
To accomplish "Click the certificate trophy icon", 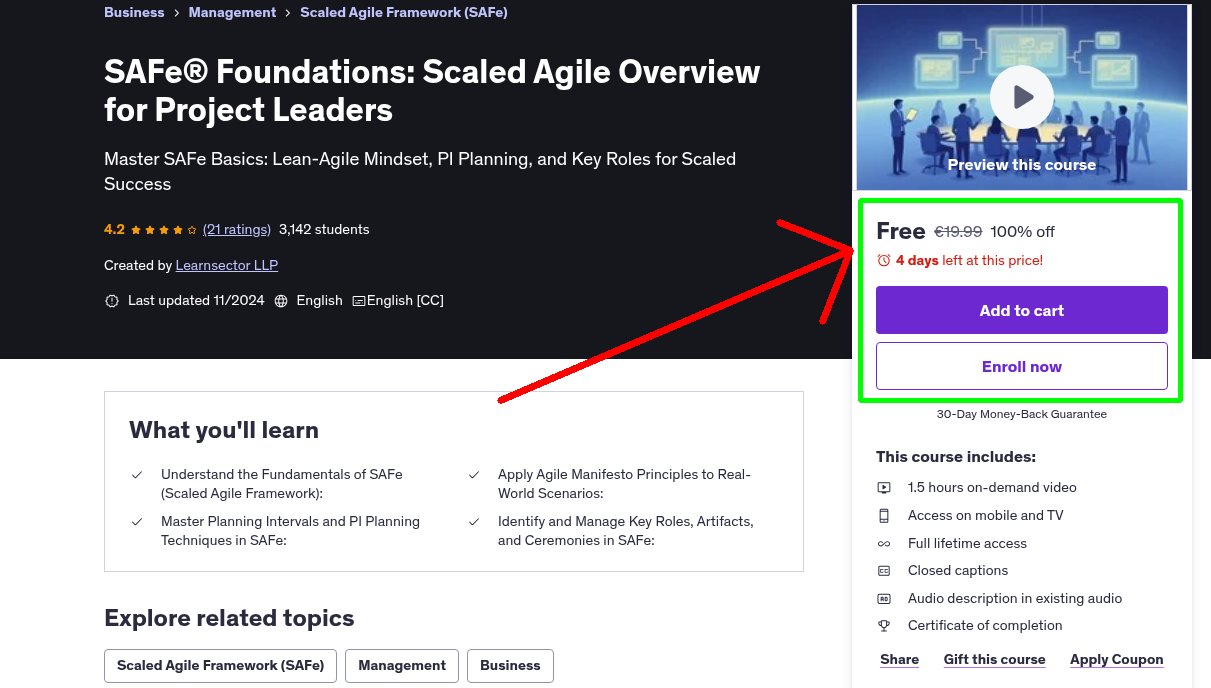I will point(884,626).
